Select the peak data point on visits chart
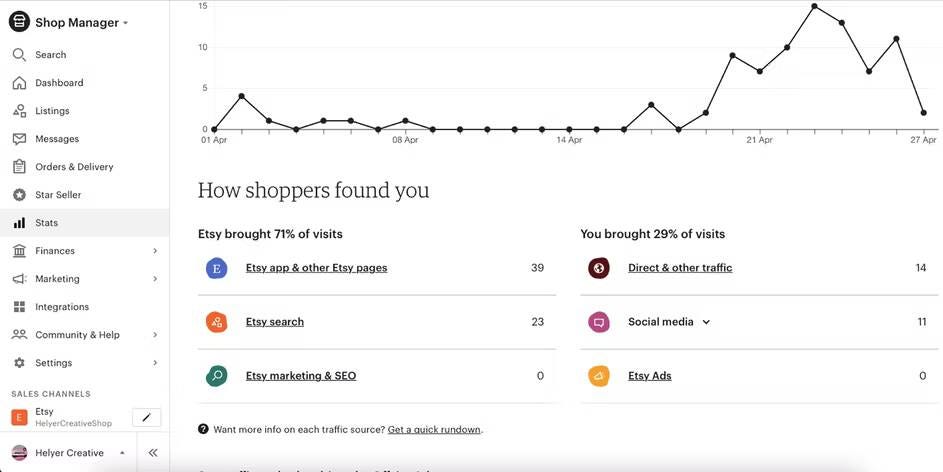Image resolution: width=943 pixels, height=472 pixels. (x=814, y=6)
